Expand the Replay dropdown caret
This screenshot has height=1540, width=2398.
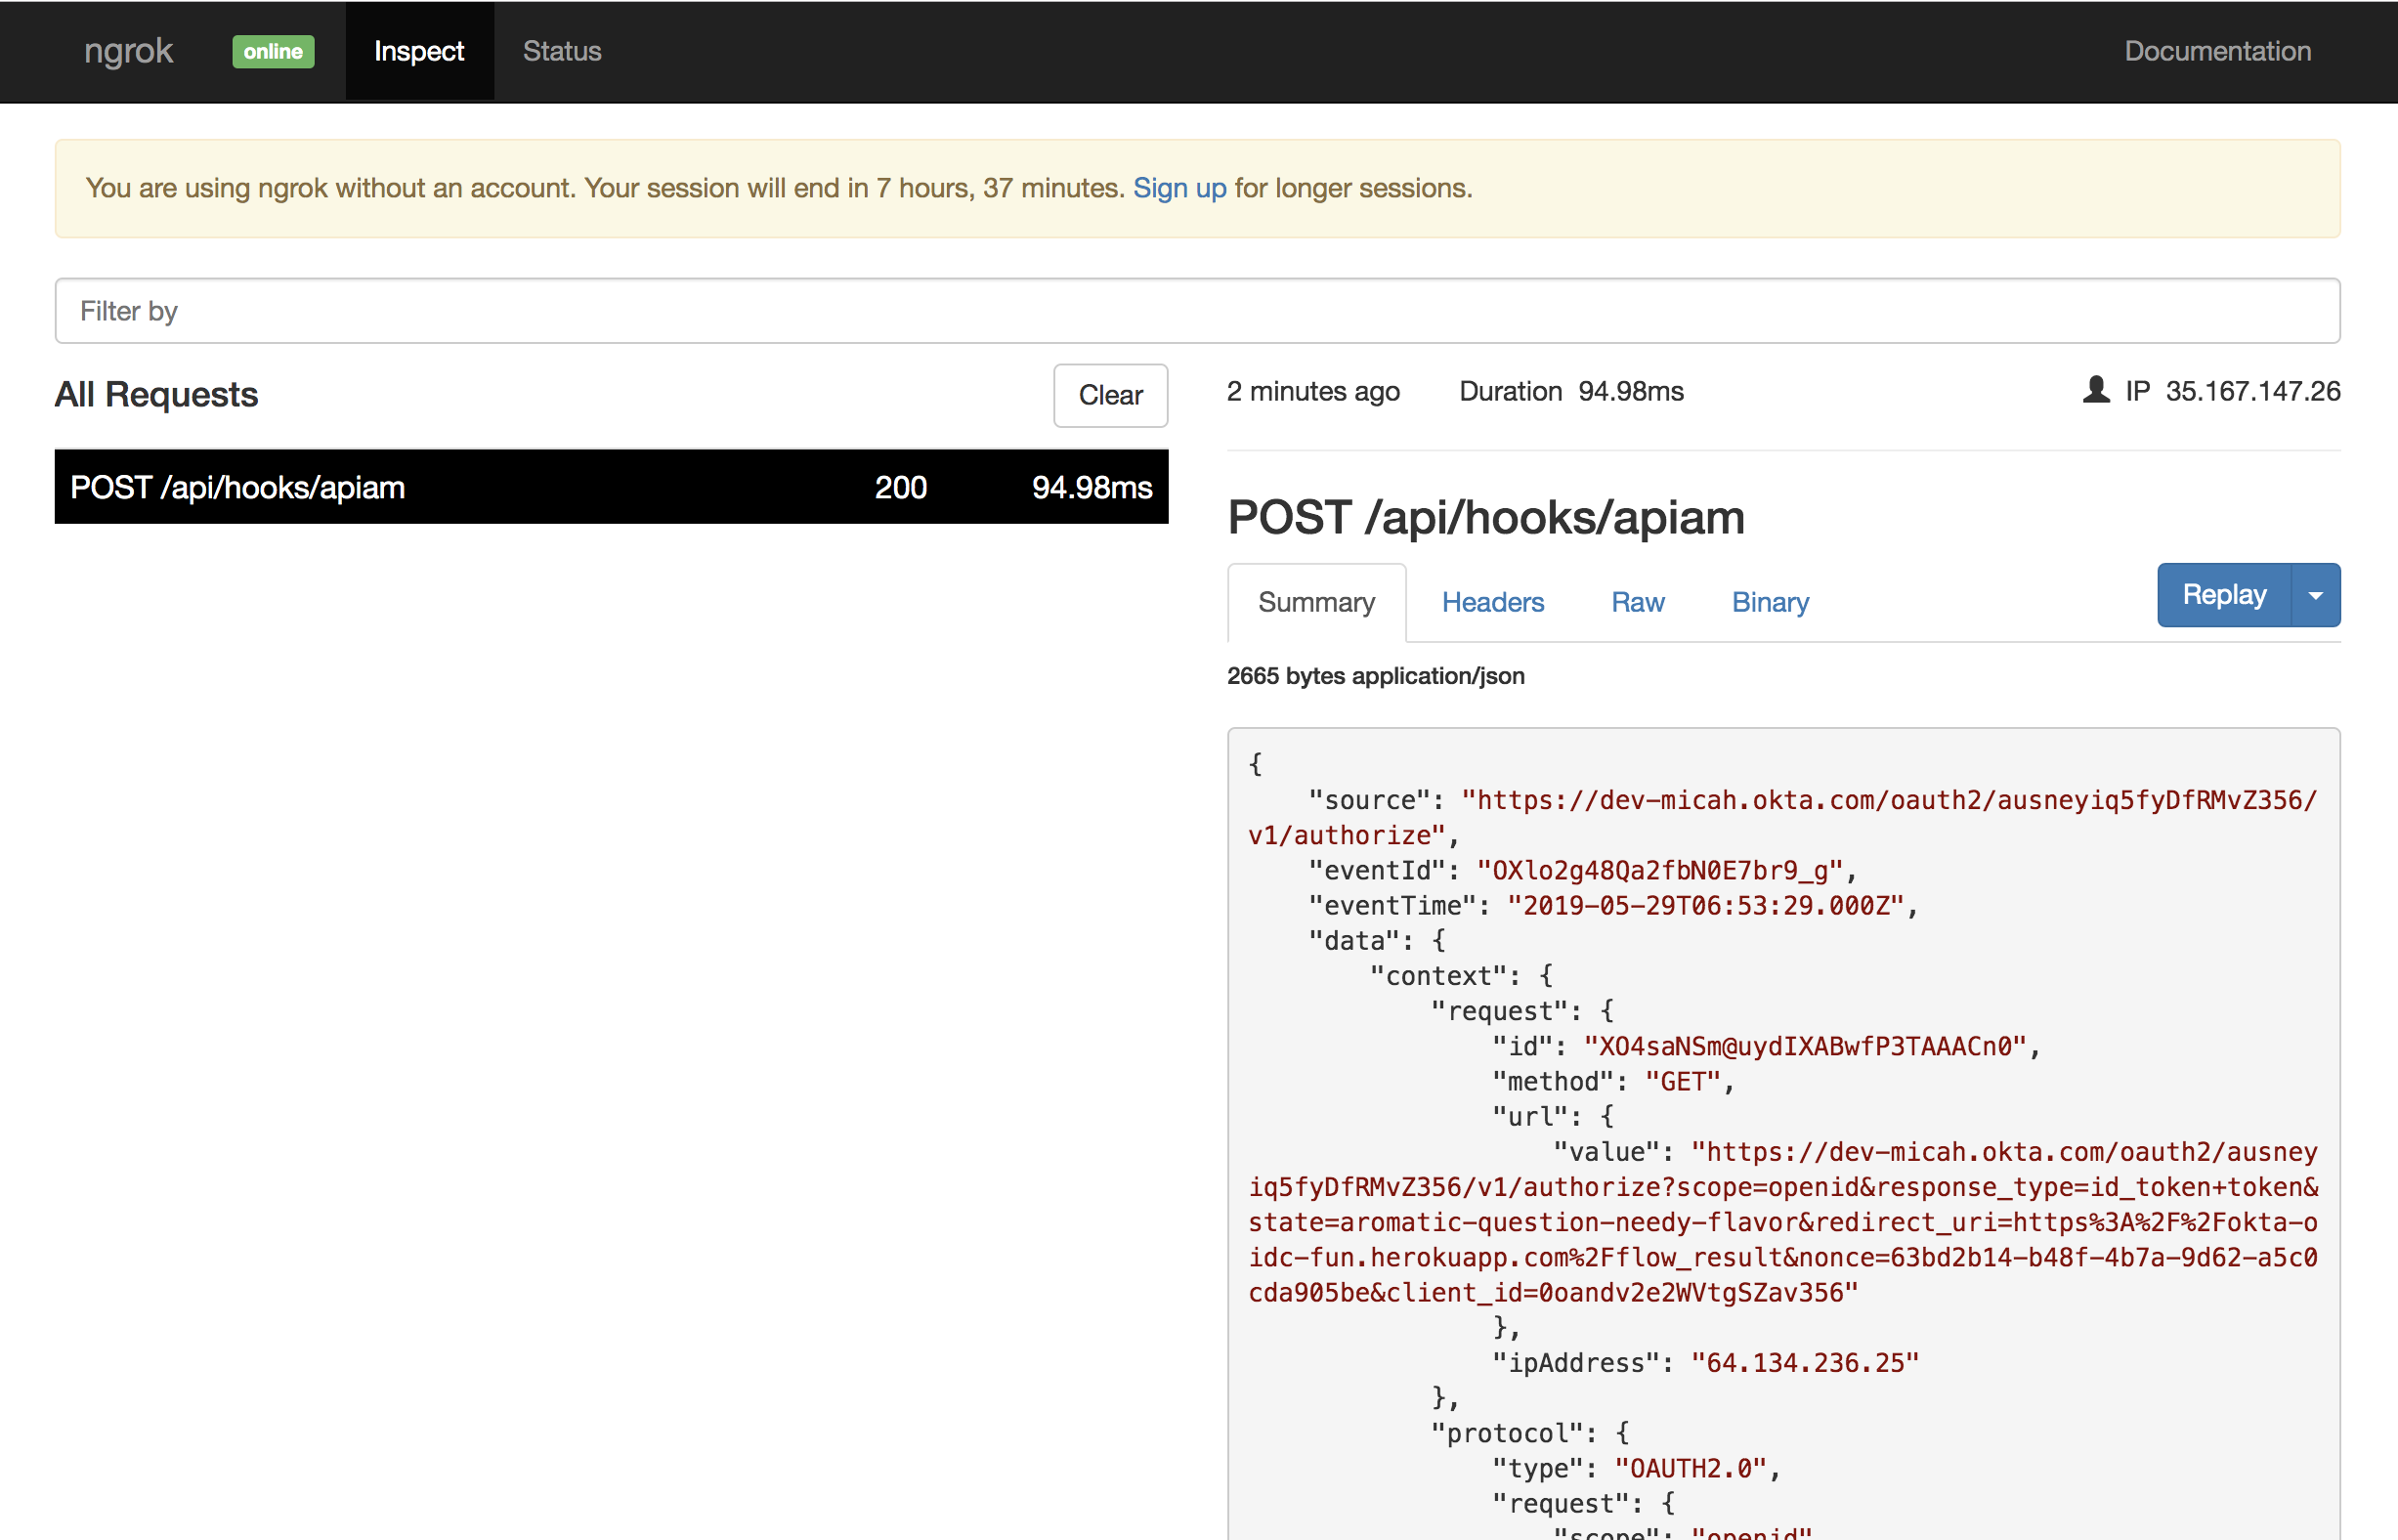pos(2315,595)
